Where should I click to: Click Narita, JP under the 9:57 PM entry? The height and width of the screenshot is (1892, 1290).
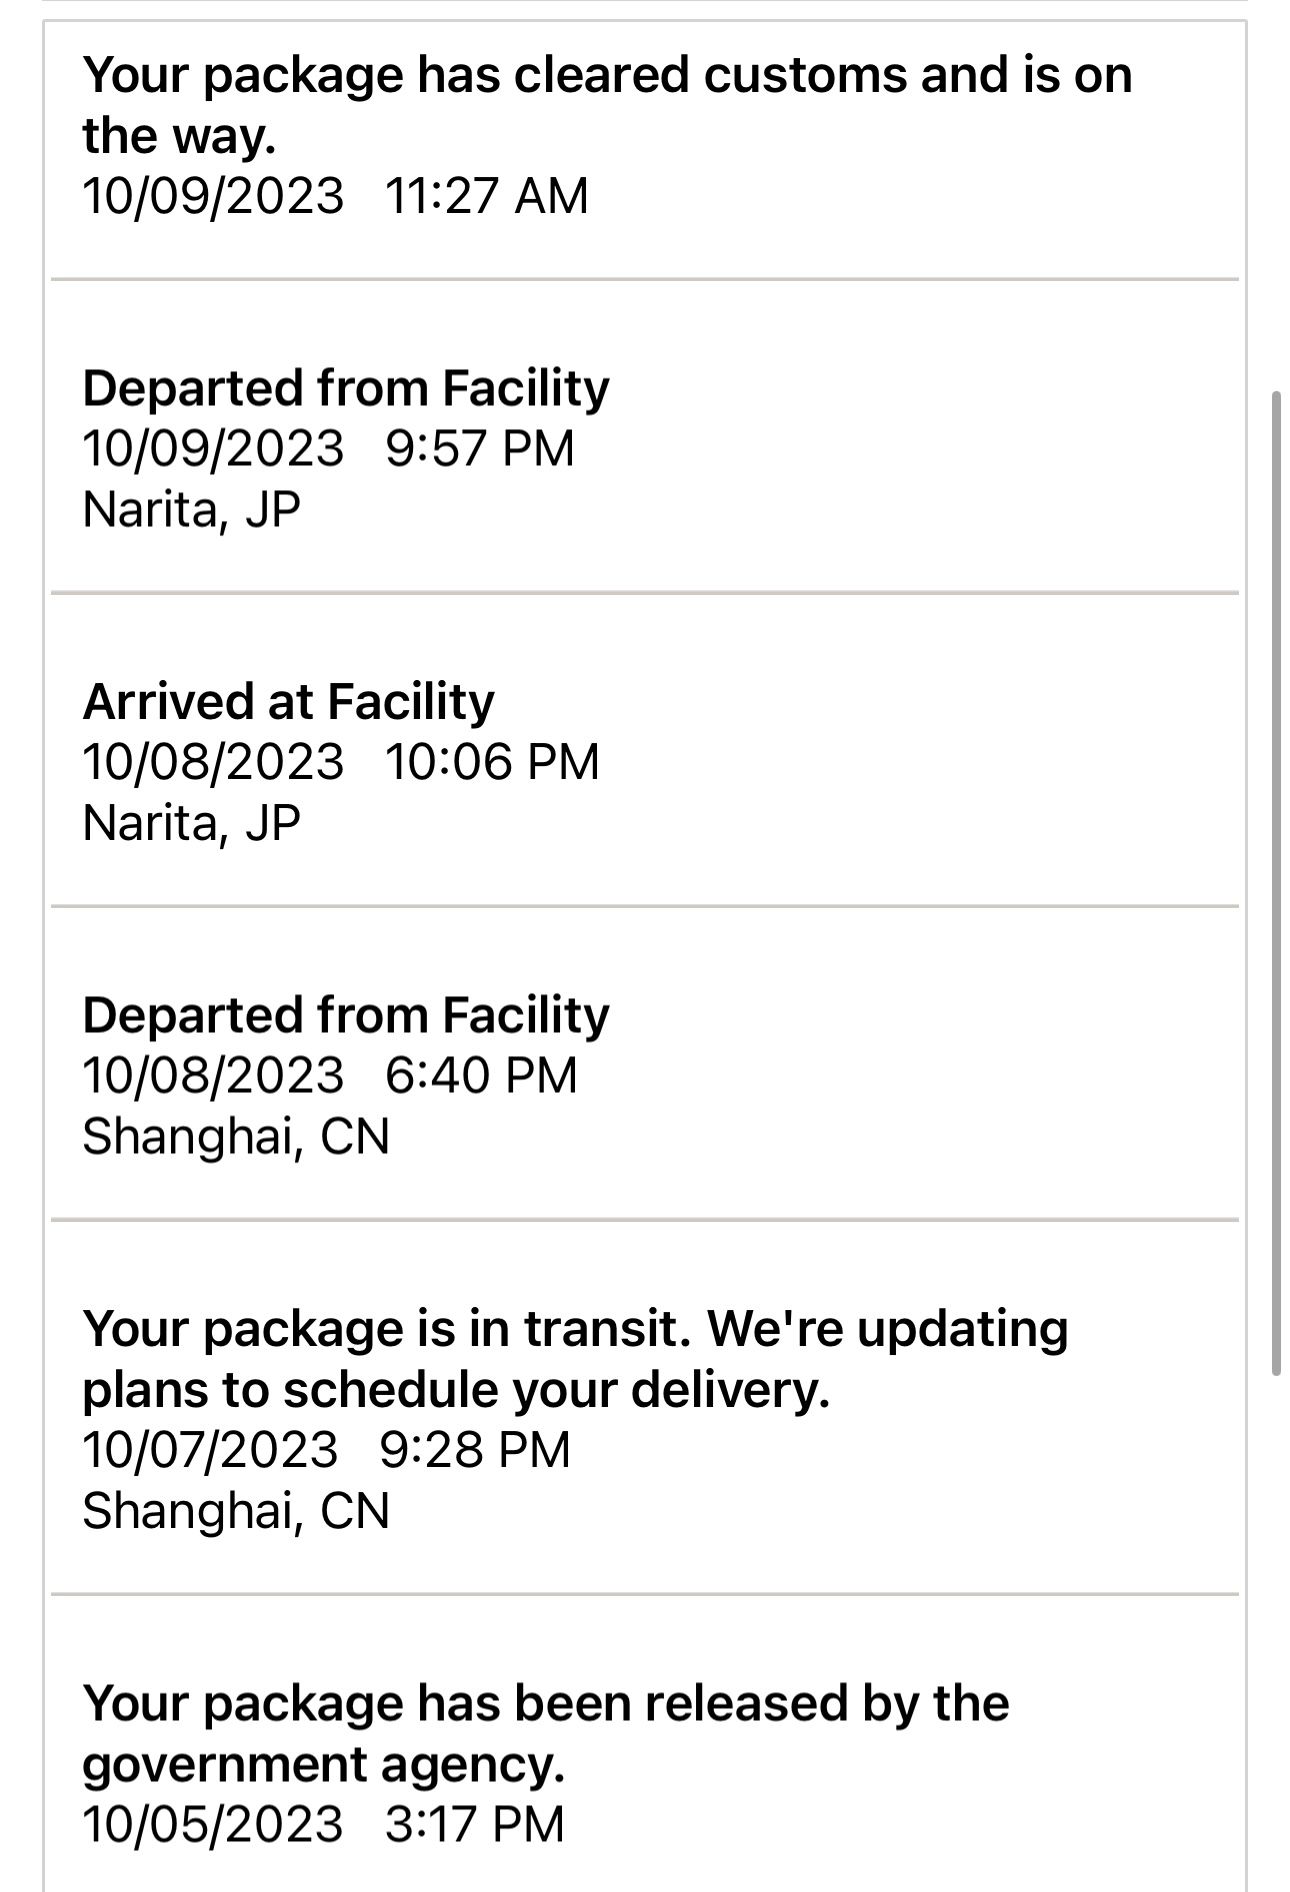tap(191, 509)
